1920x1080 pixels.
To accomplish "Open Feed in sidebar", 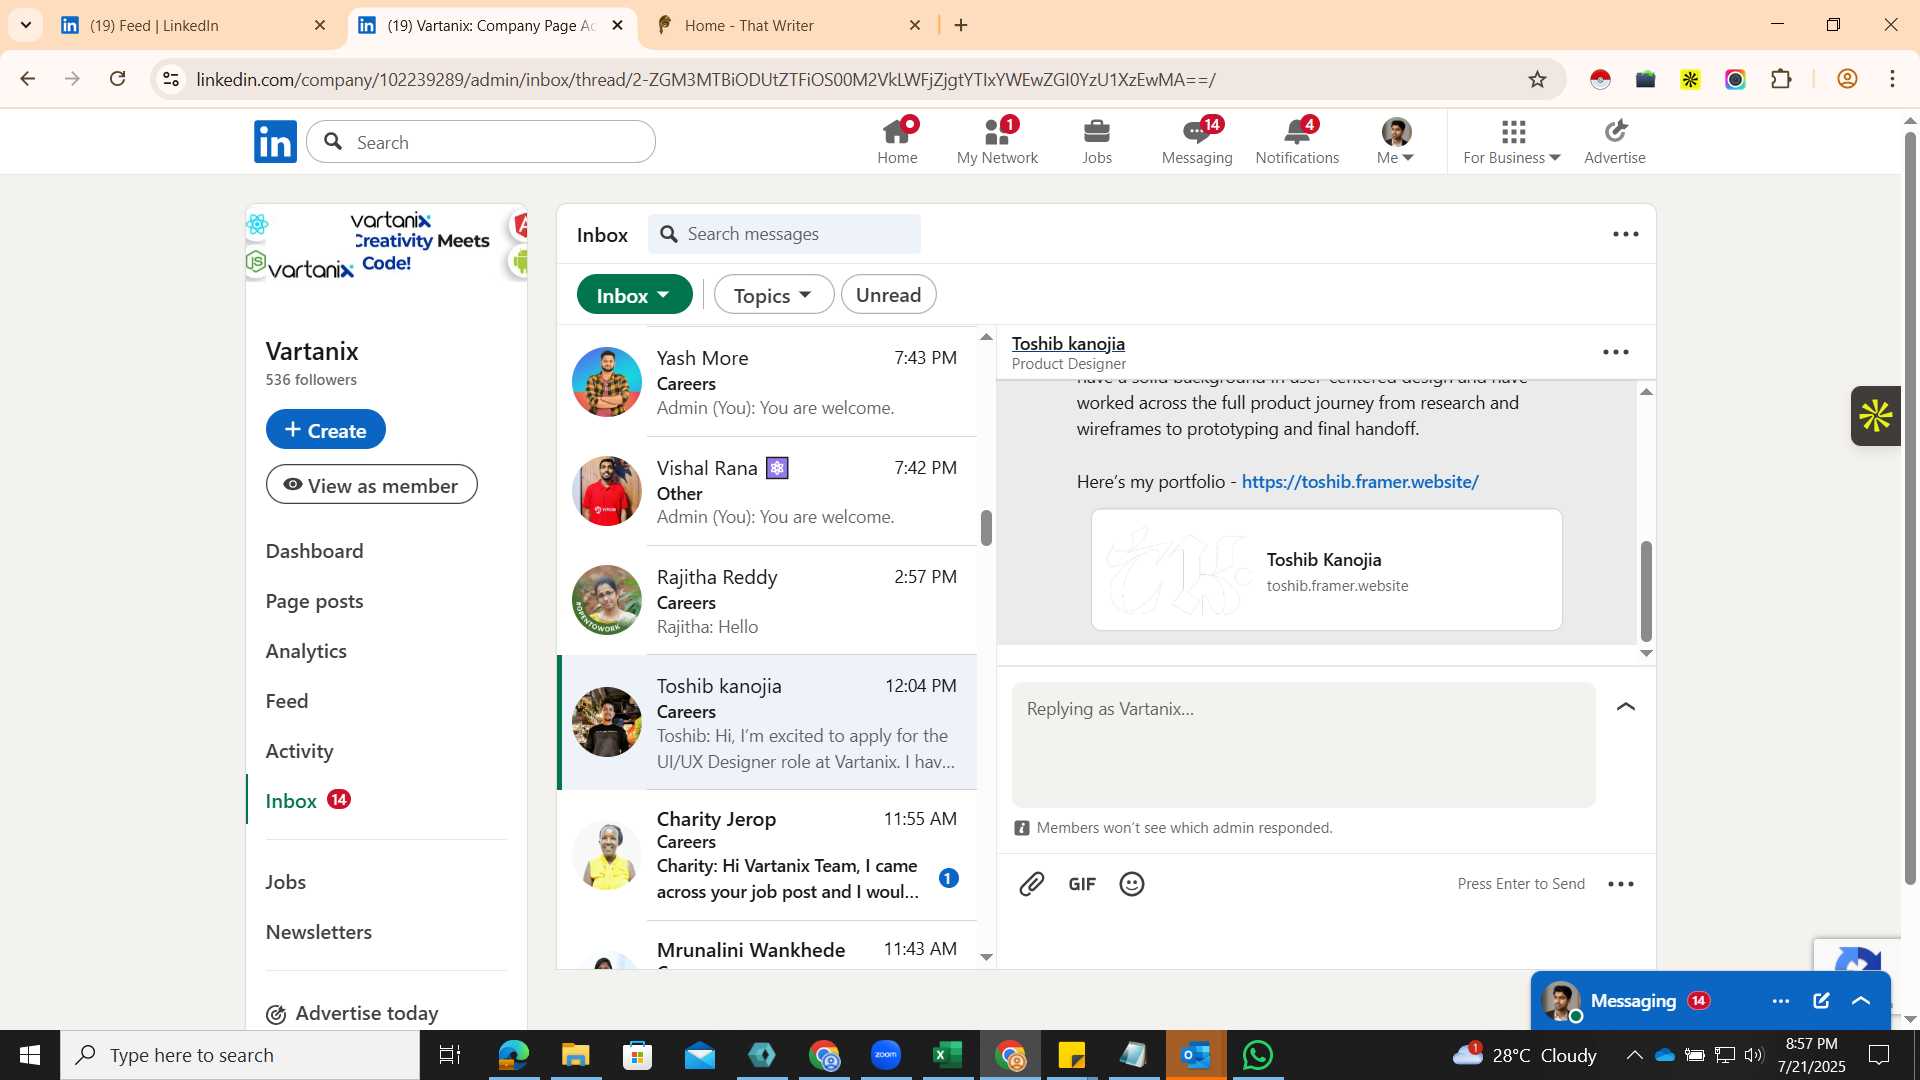I will [x=286, y=701].
